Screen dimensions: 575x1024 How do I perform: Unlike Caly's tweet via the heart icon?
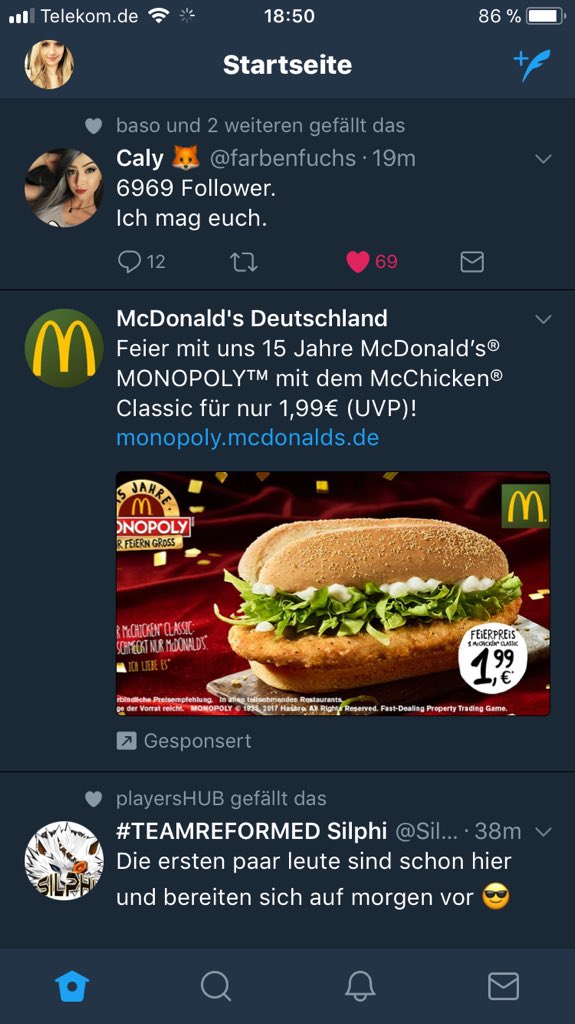coord(357,263)
